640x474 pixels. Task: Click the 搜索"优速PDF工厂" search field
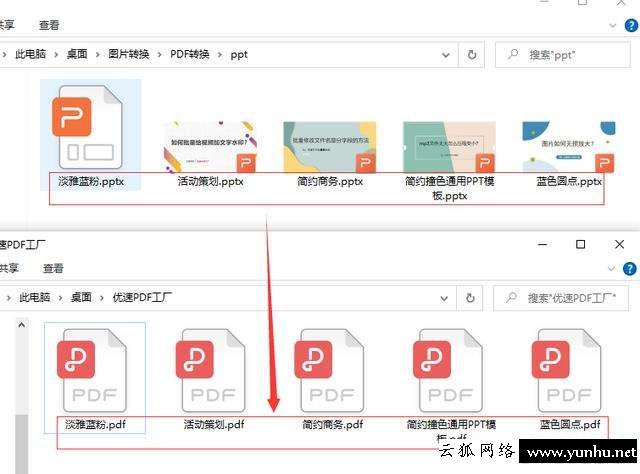(561, 298)
